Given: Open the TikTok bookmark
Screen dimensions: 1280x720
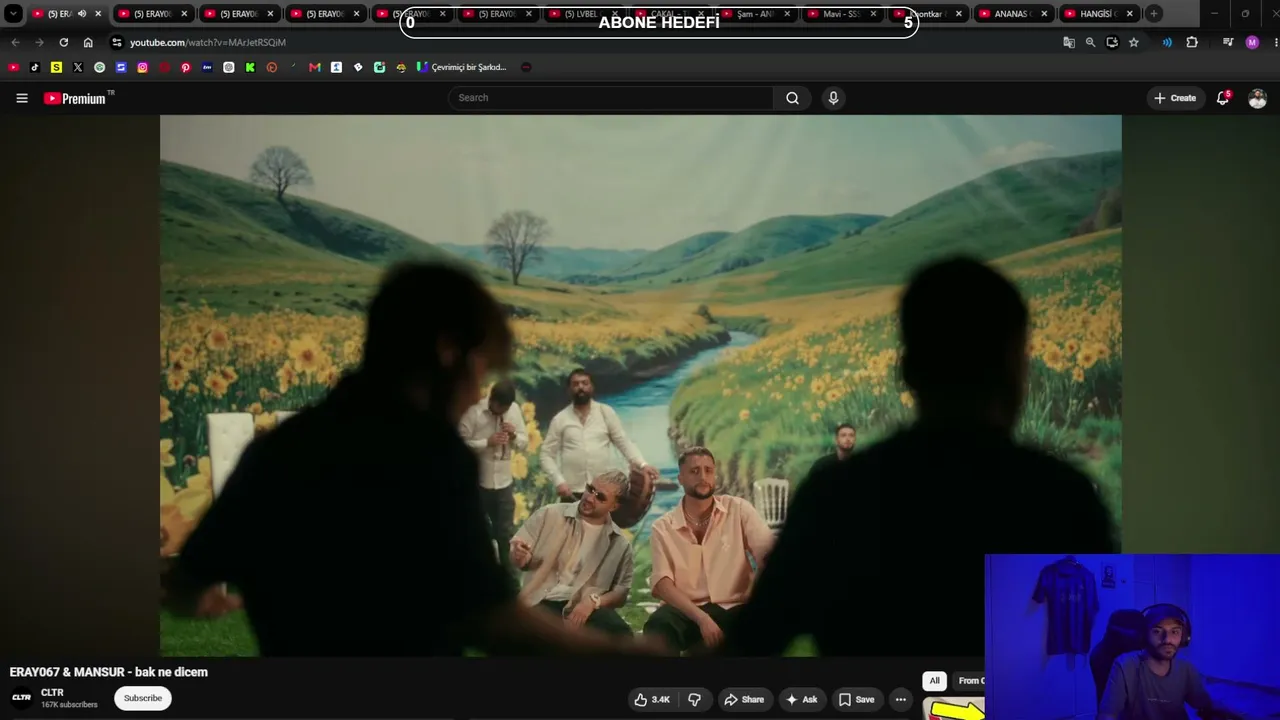Looking at the screenshot, I should click(35, 67).
